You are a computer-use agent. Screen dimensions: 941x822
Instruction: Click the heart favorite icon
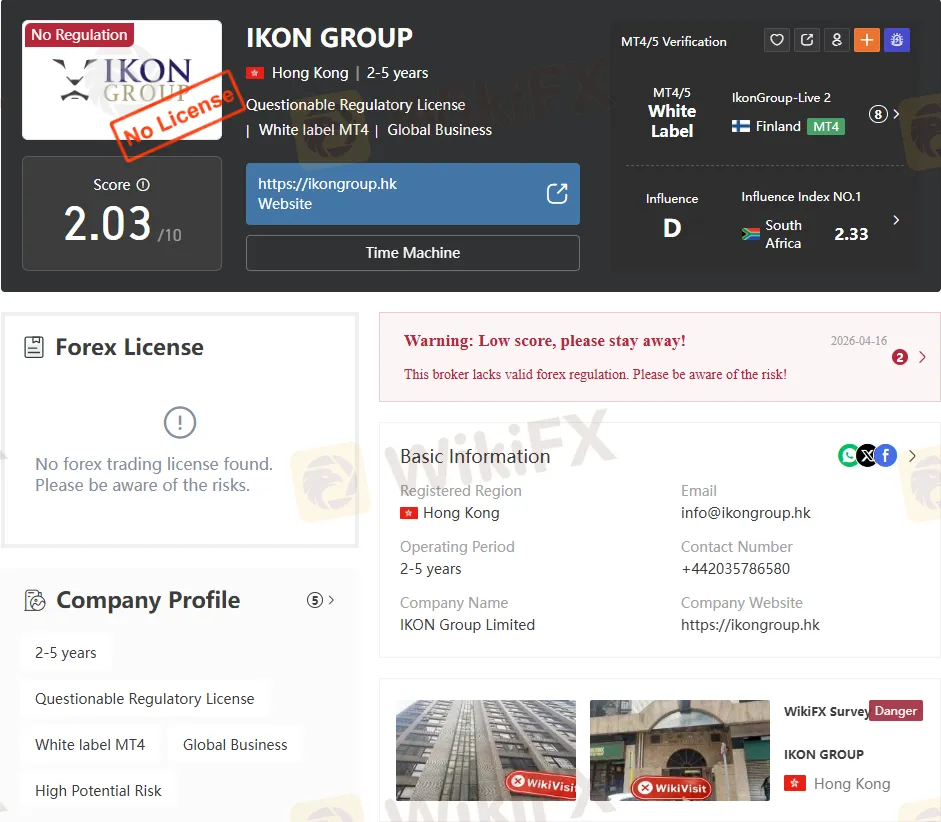pyautogui.click(x=777, y=40)
